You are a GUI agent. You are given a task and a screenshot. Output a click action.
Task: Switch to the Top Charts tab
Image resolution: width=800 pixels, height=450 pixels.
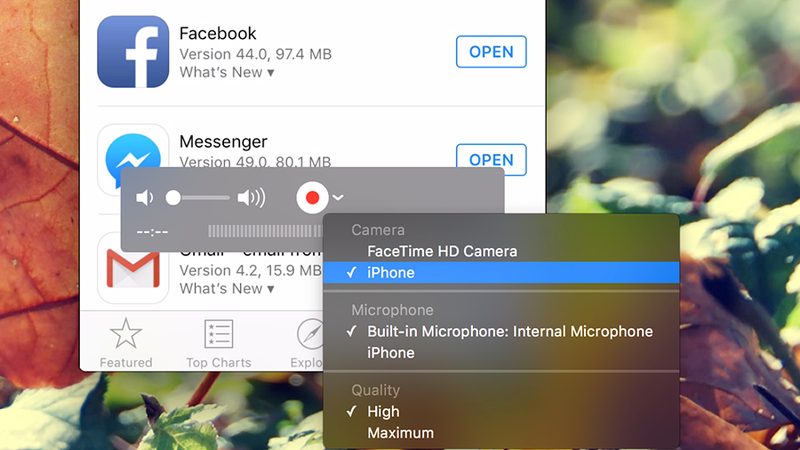(218, 342)
